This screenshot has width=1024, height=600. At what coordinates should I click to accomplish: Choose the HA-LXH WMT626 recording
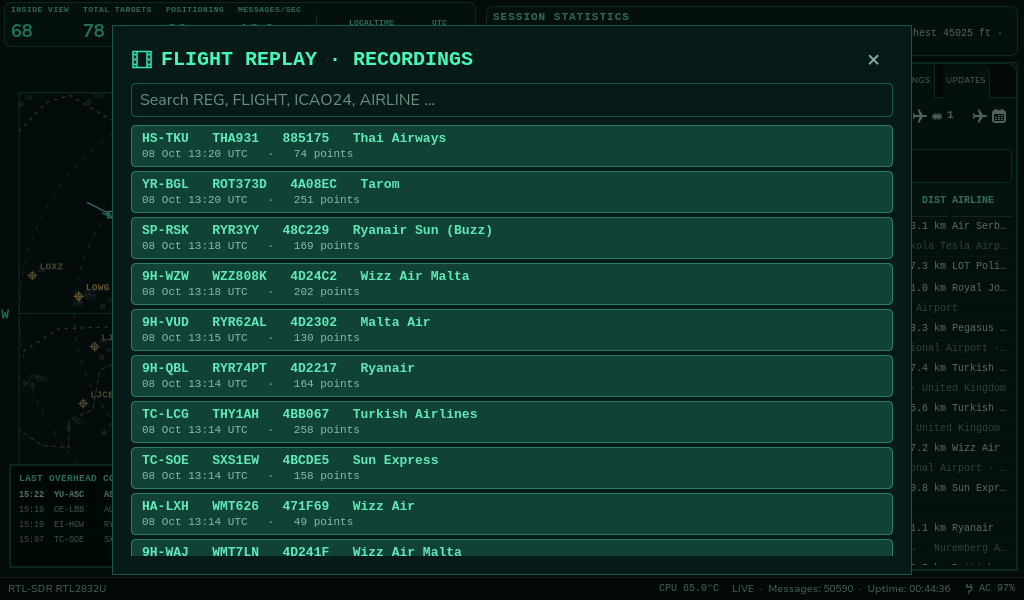(x=511, y=514)
